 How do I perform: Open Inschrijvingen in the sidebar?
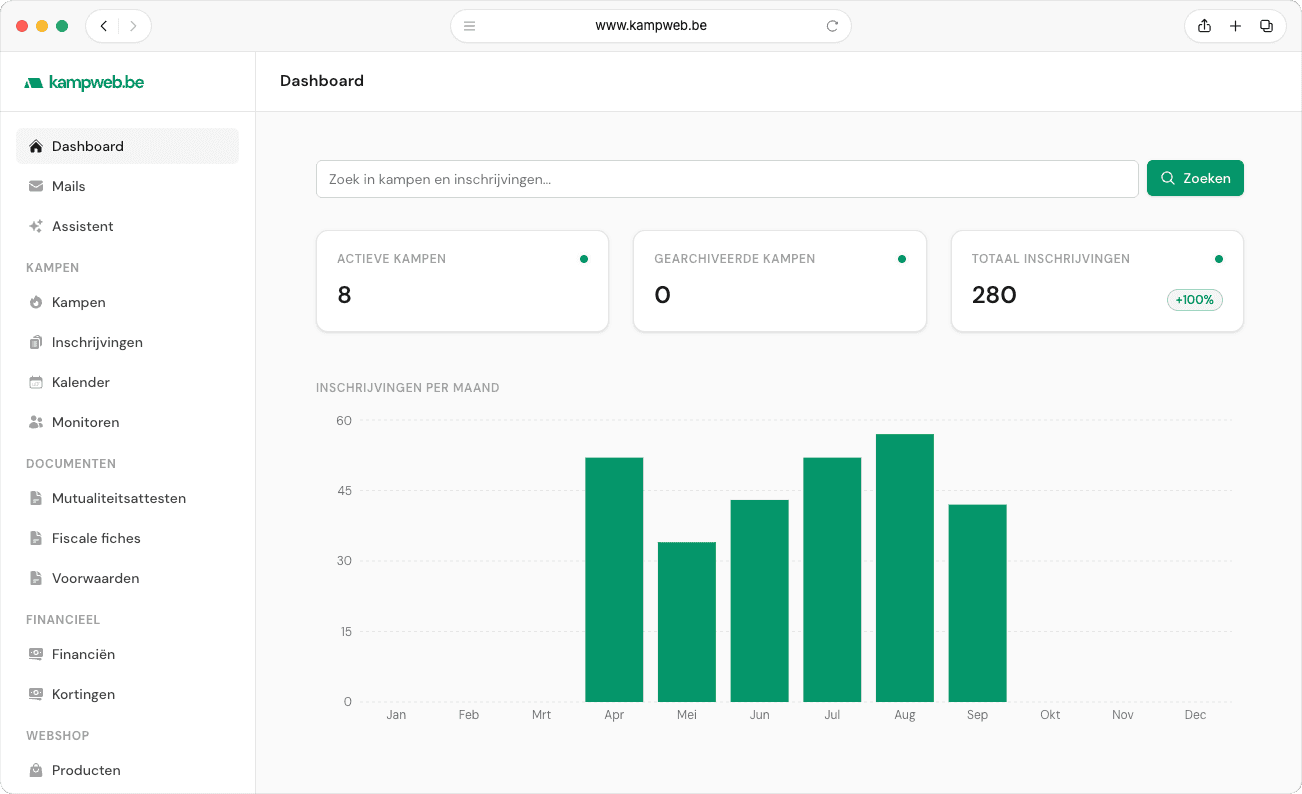pyautogui.click(x=127, y=342)
